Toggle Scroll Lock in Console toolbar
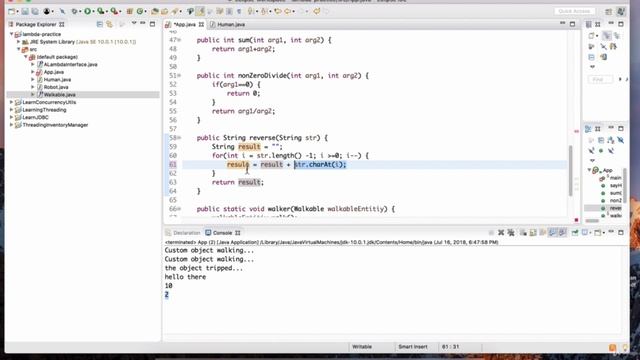 coord(533,233)
